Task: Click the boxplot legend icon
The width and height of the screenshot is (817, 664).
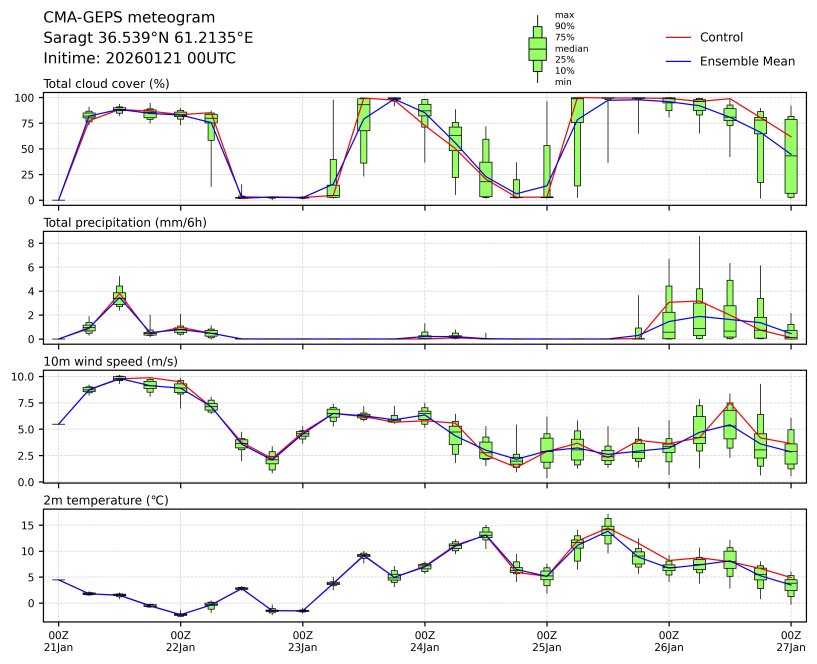Action: click(537, 48)
